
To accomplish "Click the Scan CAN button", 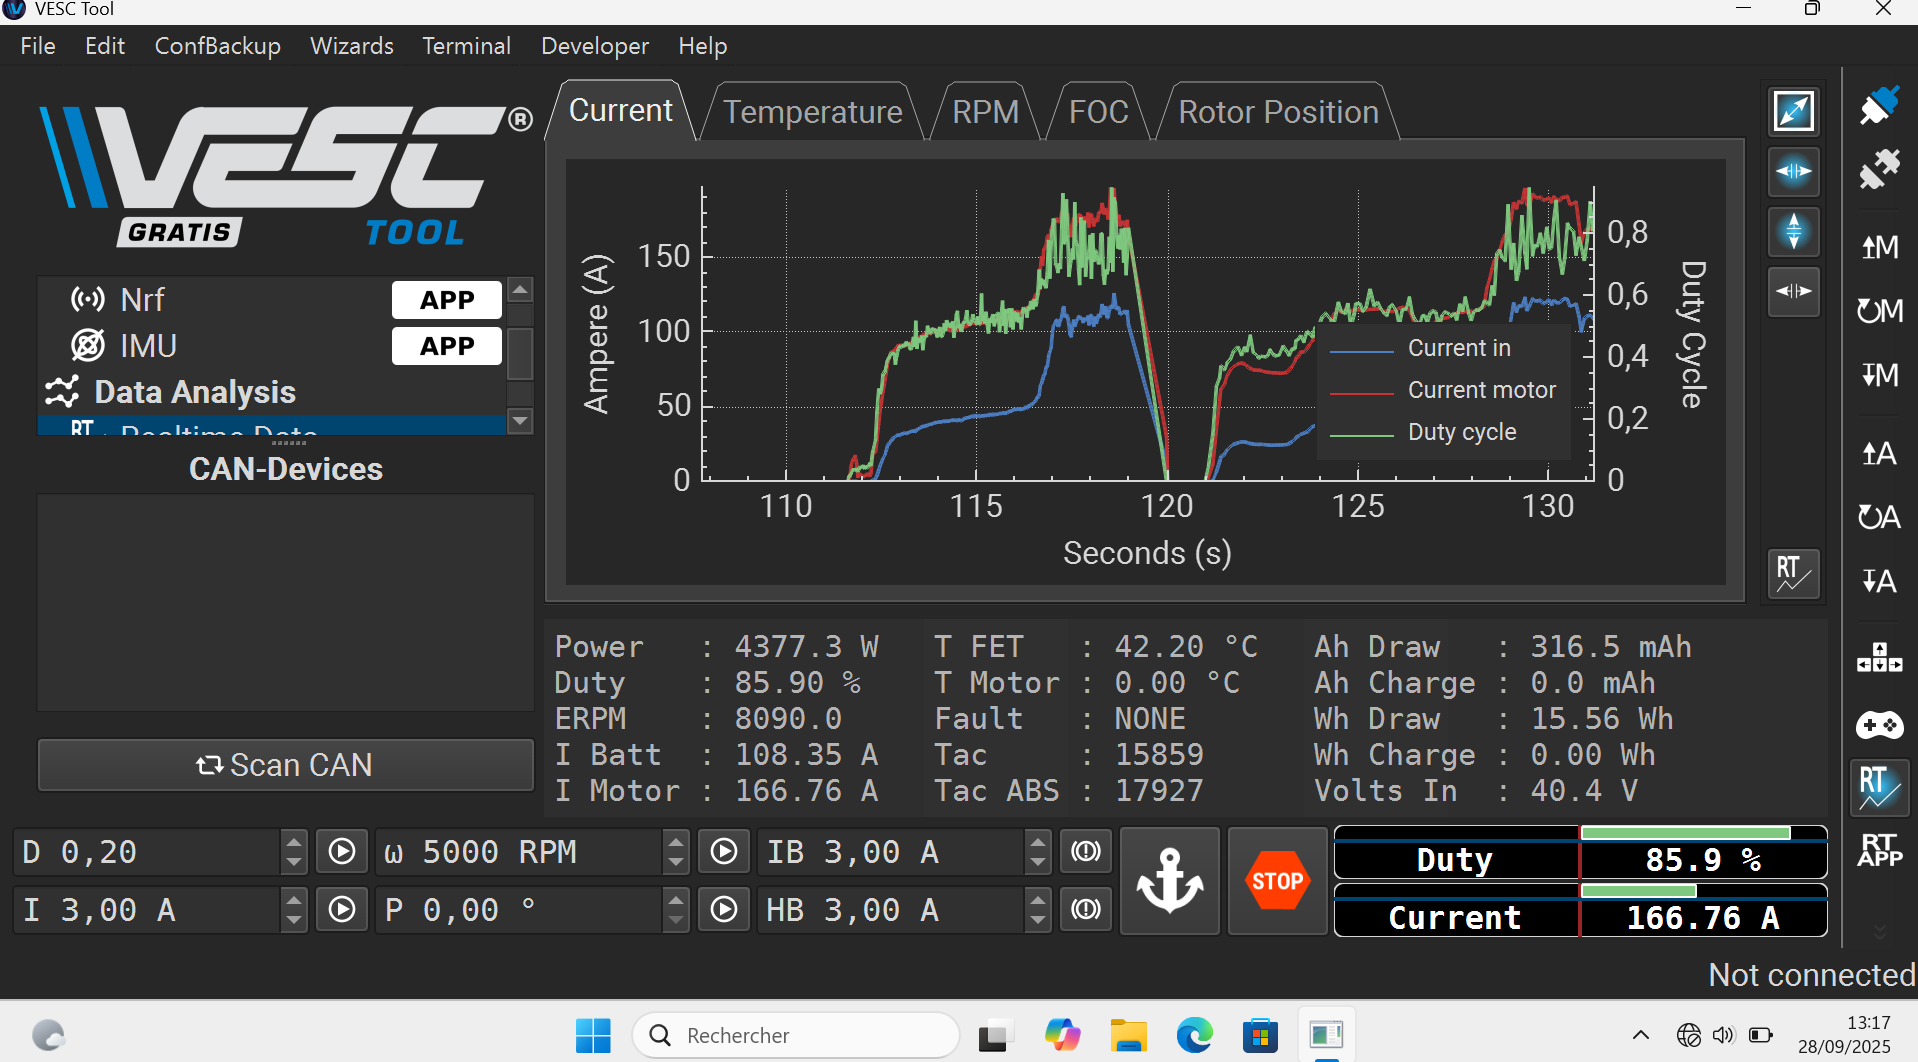I will click(x=285, y=765).
